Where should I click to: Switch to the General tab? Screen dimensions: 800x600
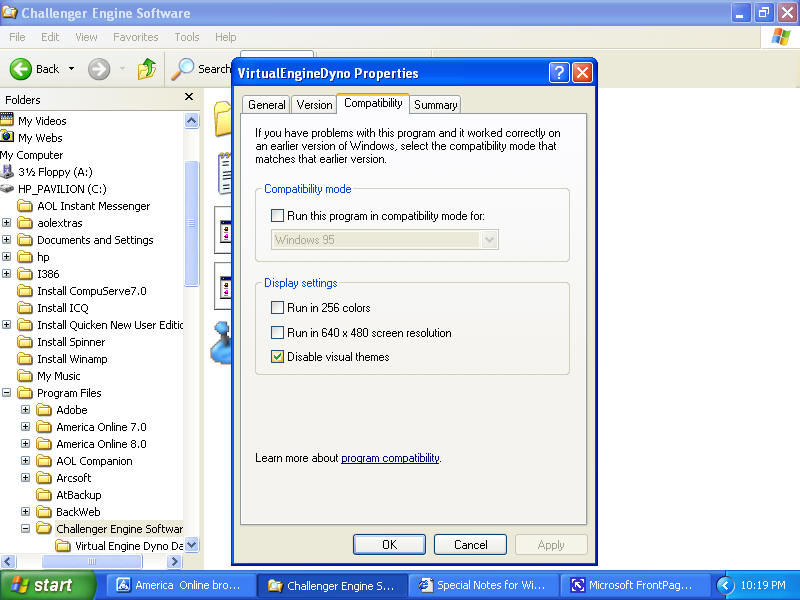(x=266, y=105)
